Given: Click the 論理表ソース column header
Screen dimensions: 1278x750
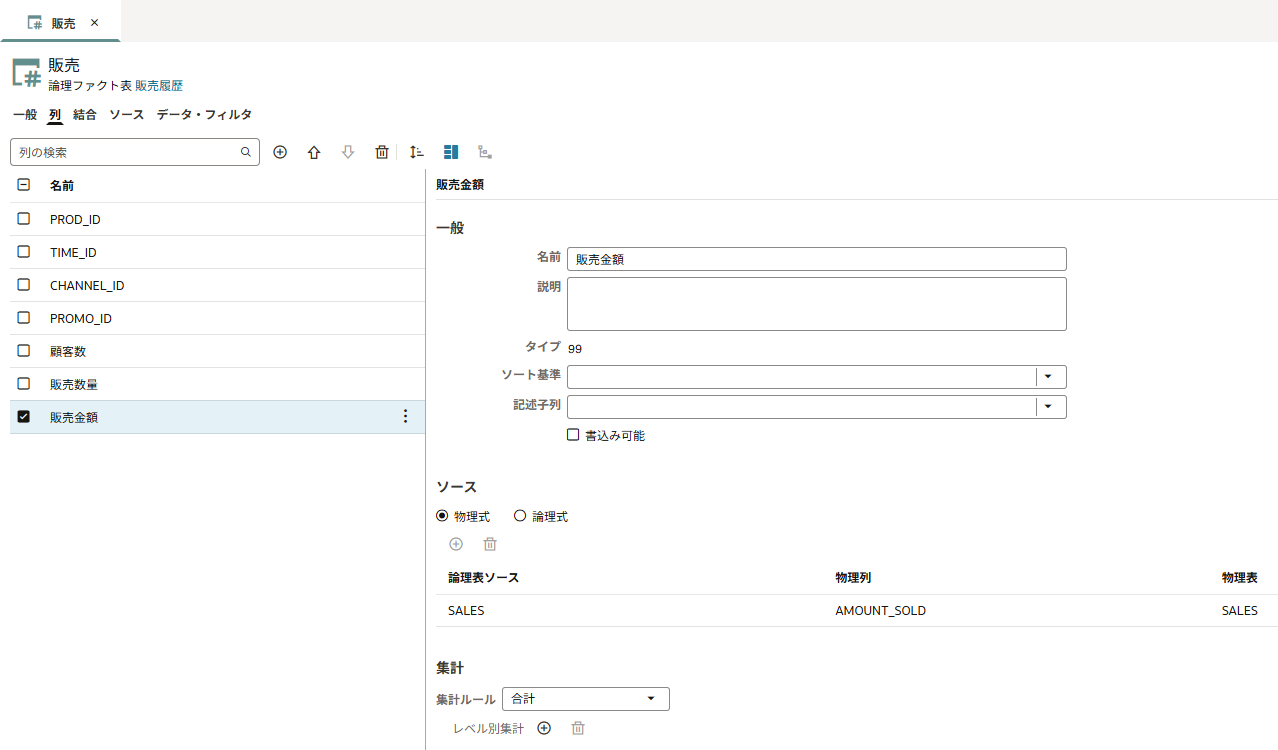Looking at the screenshot, I should coord(483,578).
